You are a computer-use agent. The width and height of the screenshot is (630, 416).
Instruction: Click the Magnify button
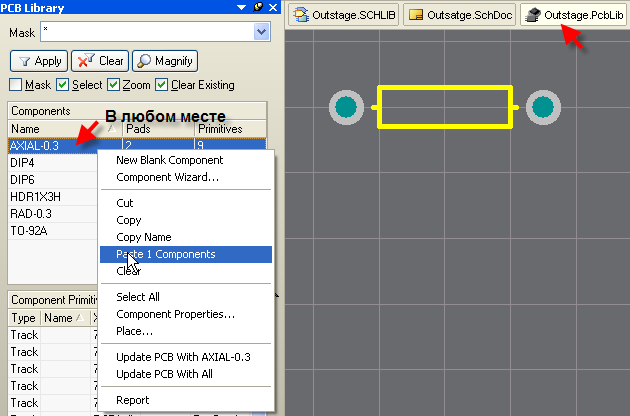(x=164, y=61)
